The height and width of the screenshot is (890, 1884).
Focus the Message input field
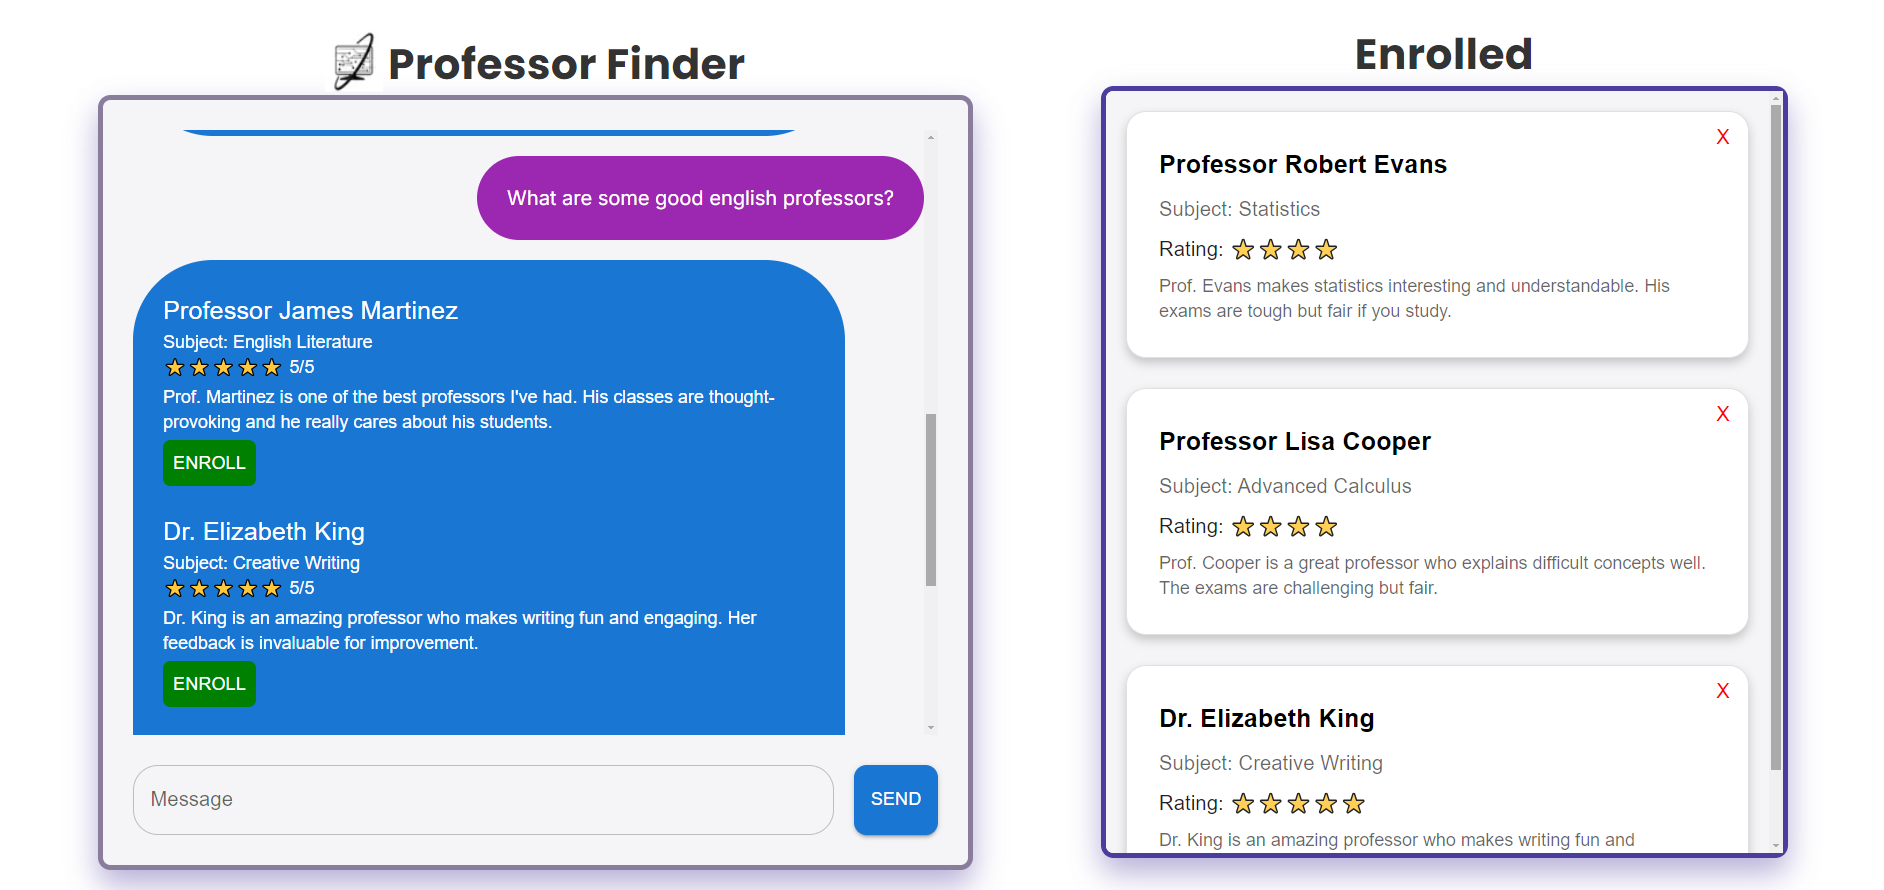[x=483, y=799]
